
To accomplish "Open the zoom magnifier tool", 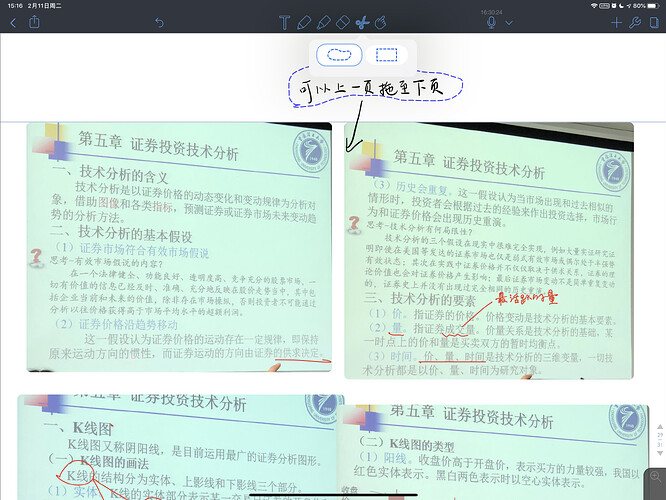I will (655, 477).
